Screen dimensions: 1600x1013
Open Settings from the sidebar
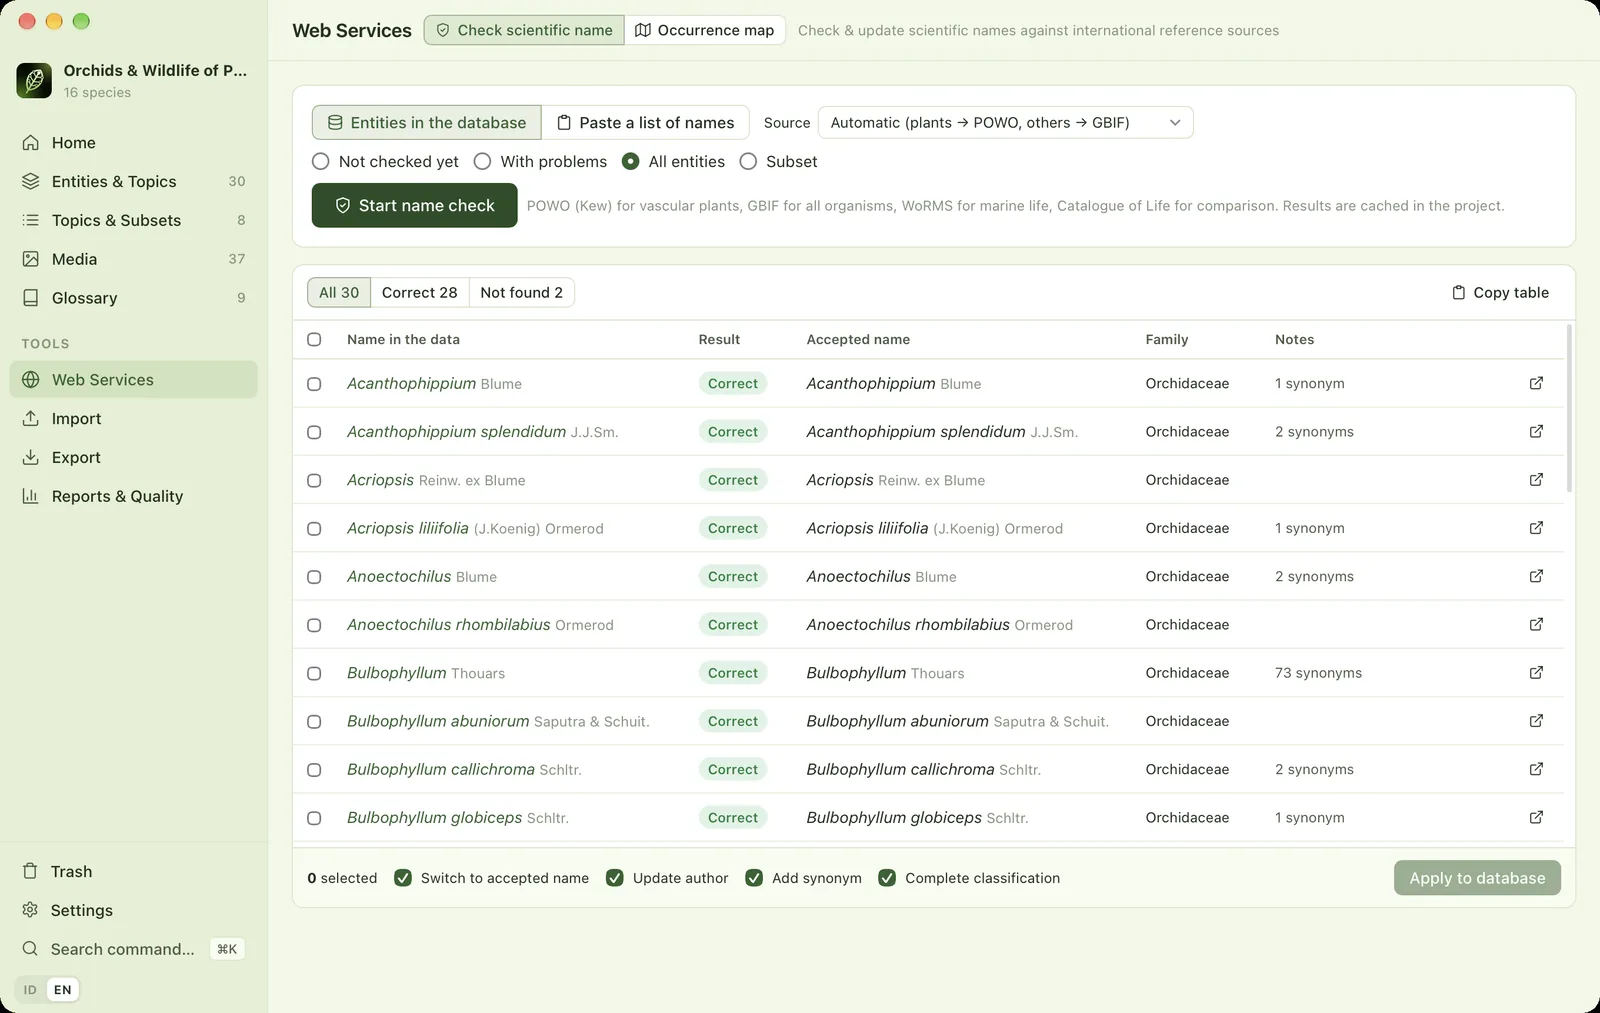pos(134,910)
